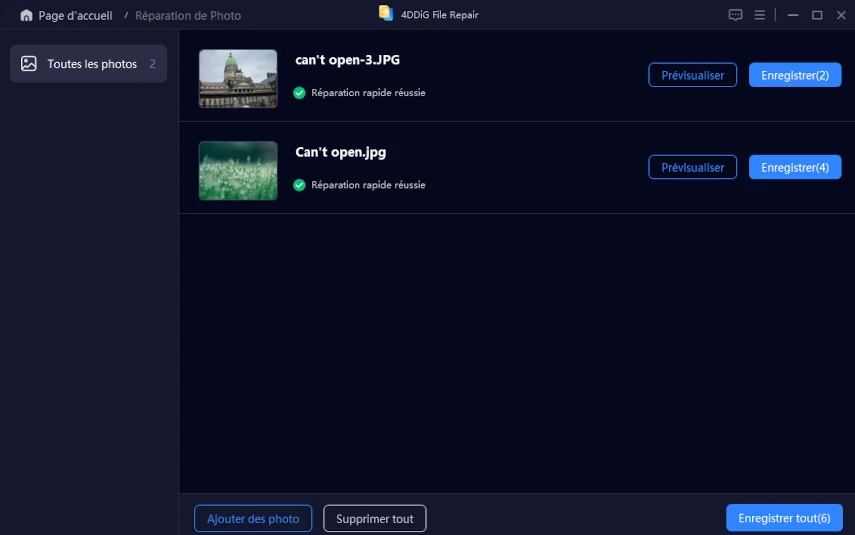855x535 pixels.
Task: Go to Page d'accueil breadcrumb
Action: [75, 16]
